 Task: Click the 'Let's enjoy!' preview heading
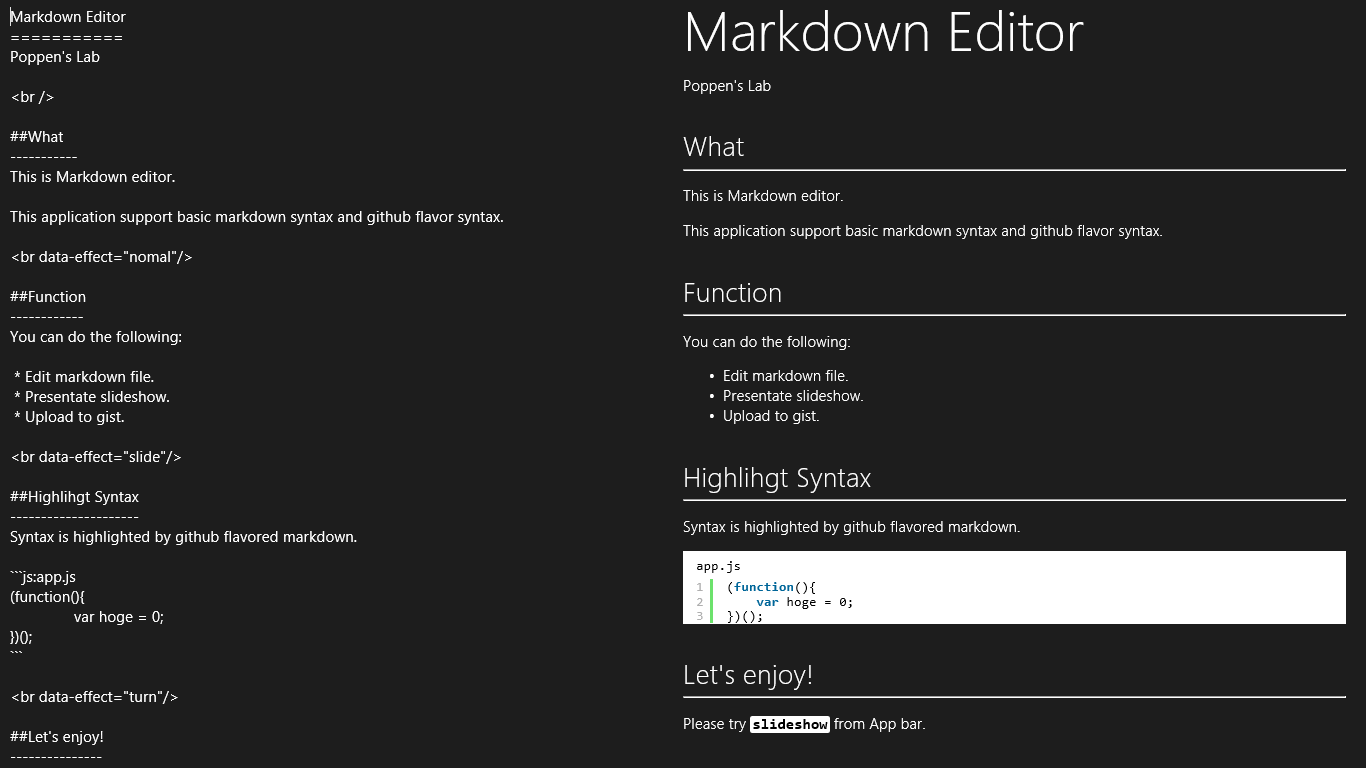click(x=748, y=675)
